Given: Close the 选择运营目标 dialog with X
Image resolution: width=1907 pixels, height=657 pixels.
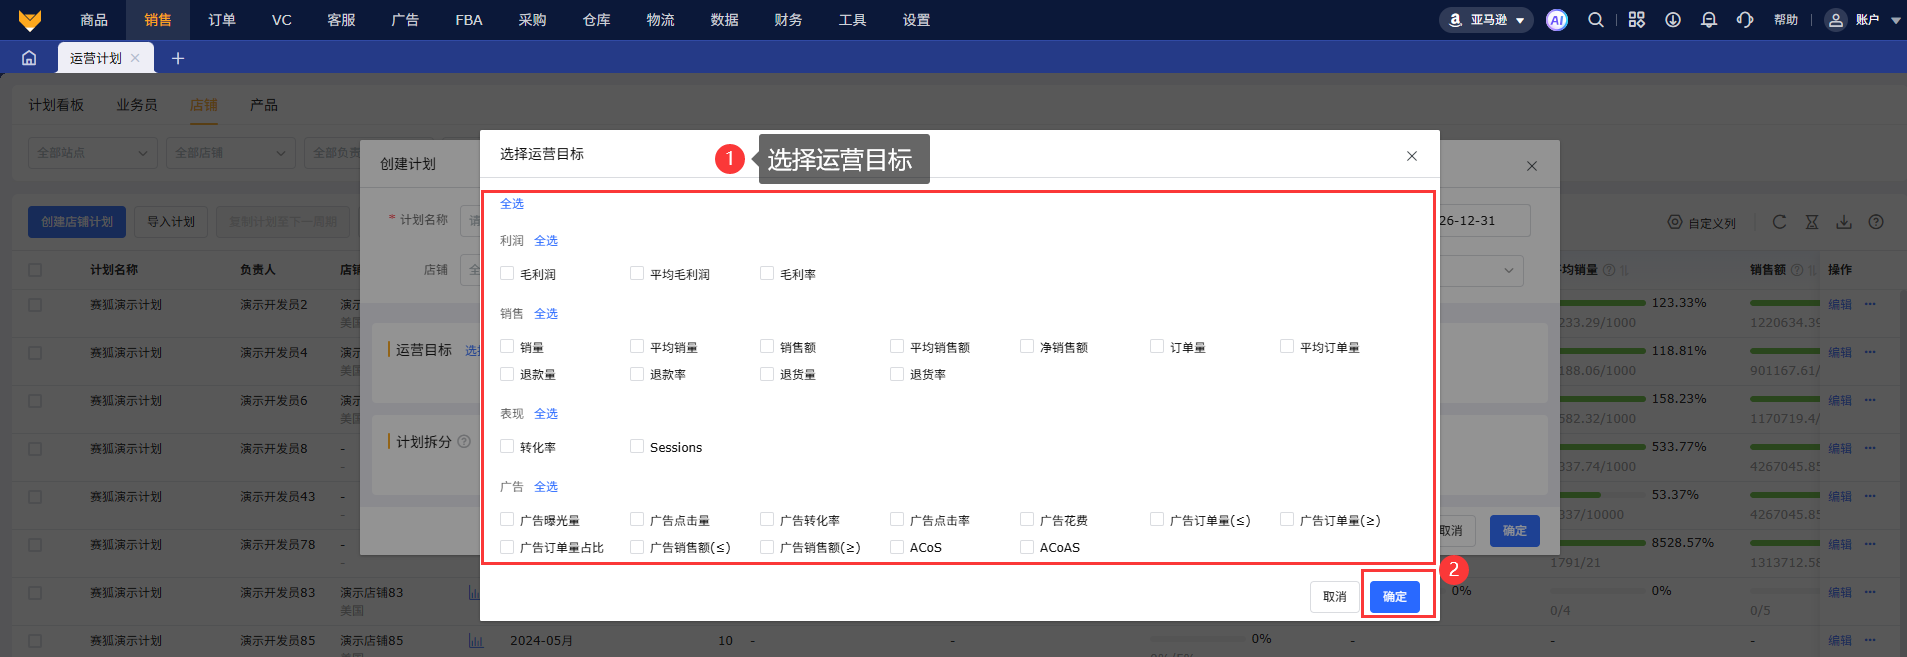Looking at the screenshot, I should click(1411, 156).
